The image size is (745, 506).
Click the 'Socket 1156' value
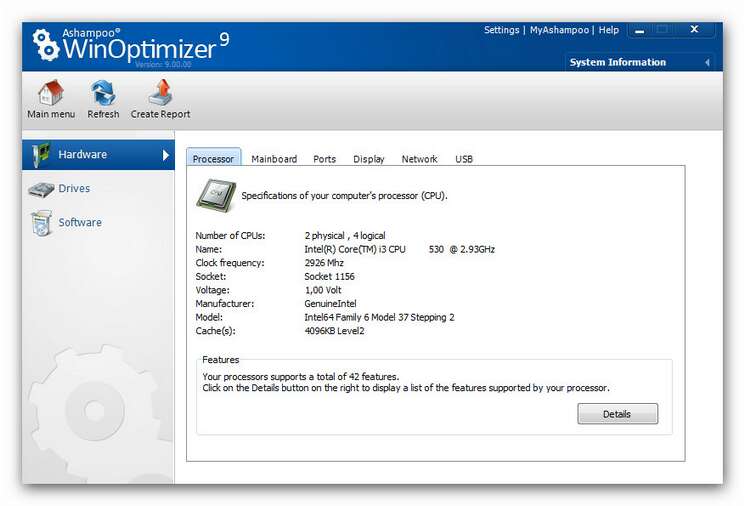tap(329, 277)
